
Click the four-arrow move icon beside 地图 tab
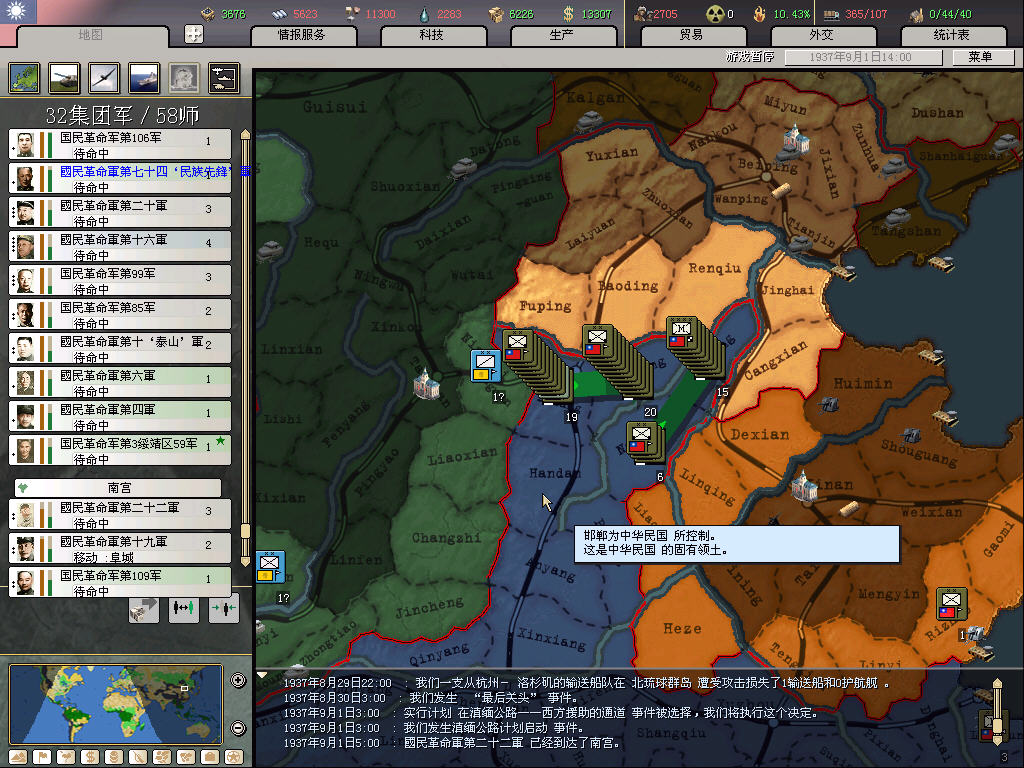click(194, 34)
